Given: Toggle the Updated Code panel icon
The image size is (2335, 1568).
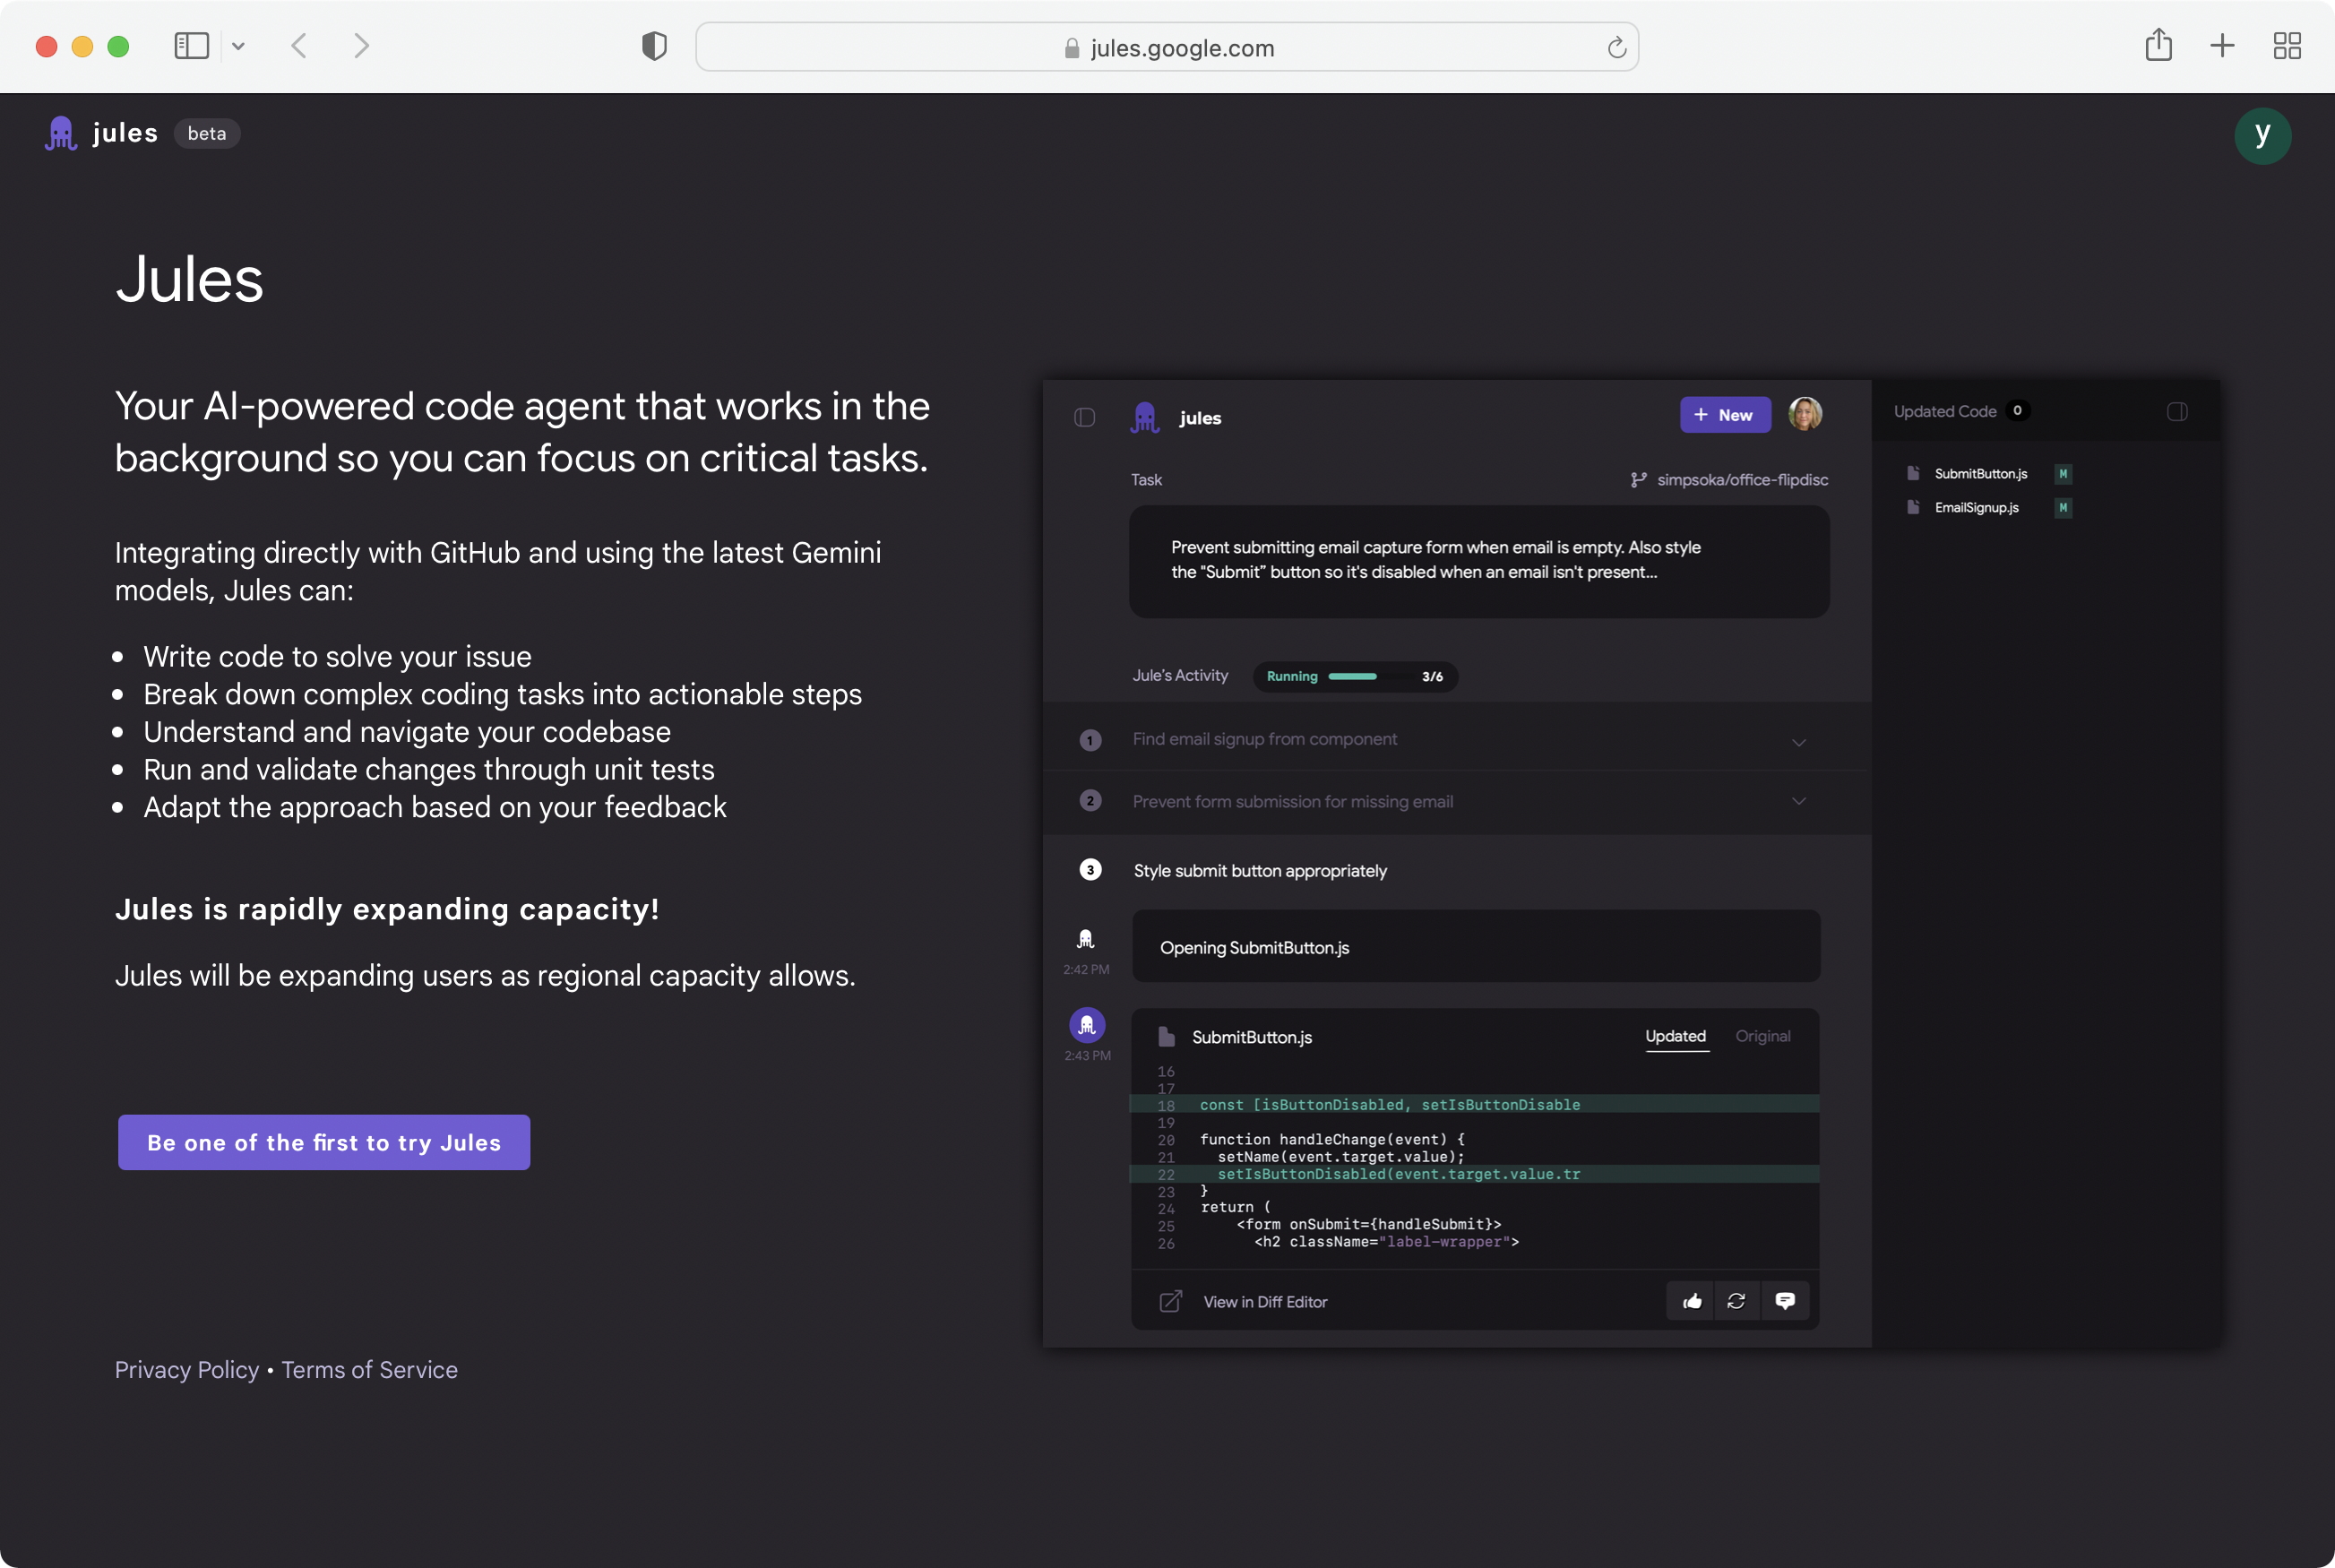Looking at the screenshot, I should pos(2177,412).
